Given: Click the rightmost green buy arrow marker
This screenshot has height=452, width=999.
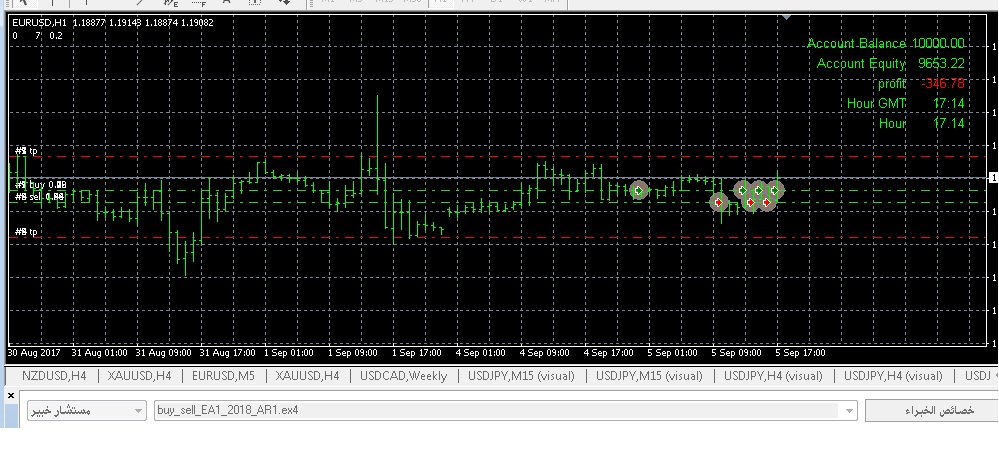Looking at the screenshot, I should click(775, 189).
